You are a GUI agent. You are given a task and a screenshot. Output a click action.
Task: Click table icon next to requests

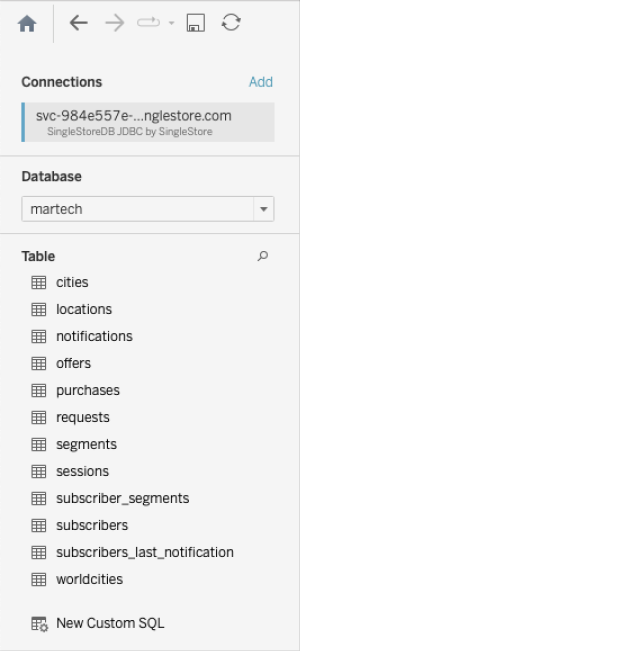39,418
